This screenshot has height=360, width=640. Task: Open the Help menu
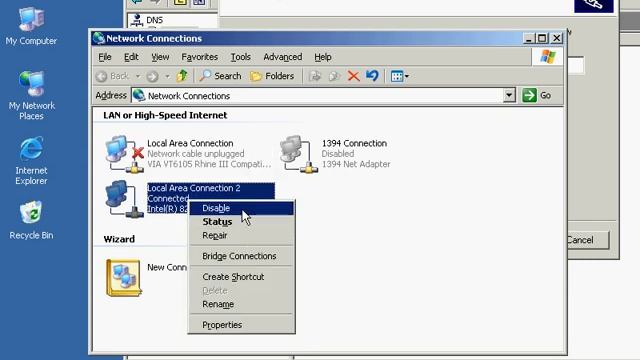click(x=322, y=57)
